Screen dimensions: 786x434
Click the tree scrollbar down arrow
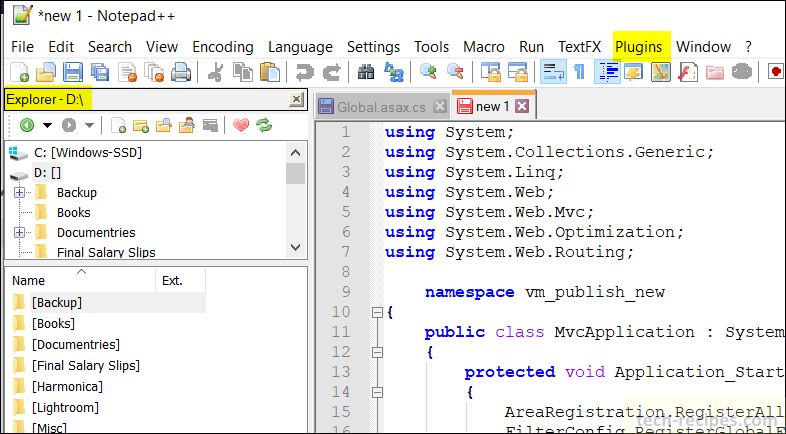pyautogui.click(x=296, y=247)
